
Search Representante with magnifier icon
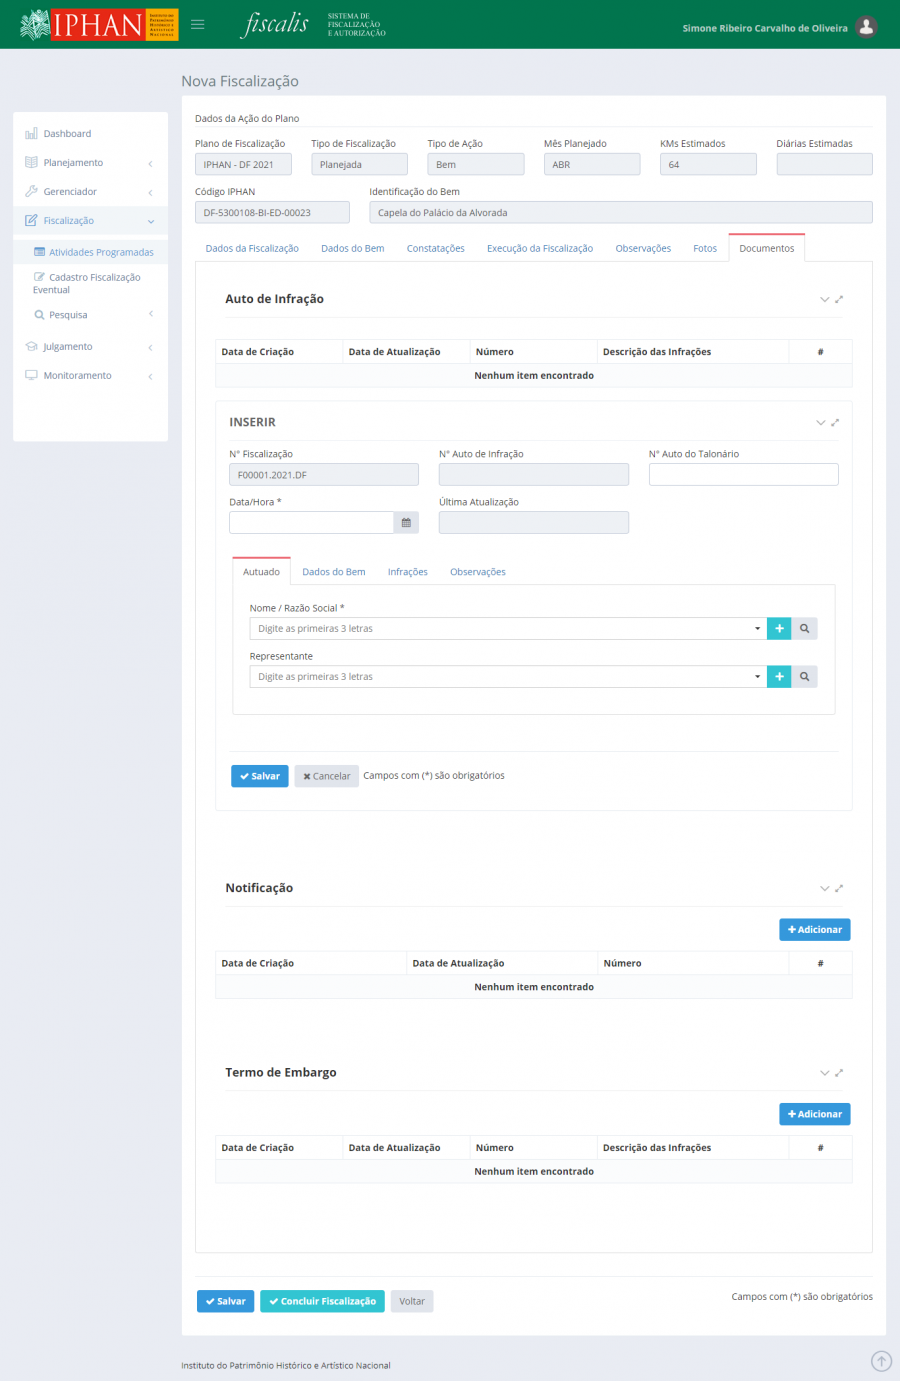[804, 677]
